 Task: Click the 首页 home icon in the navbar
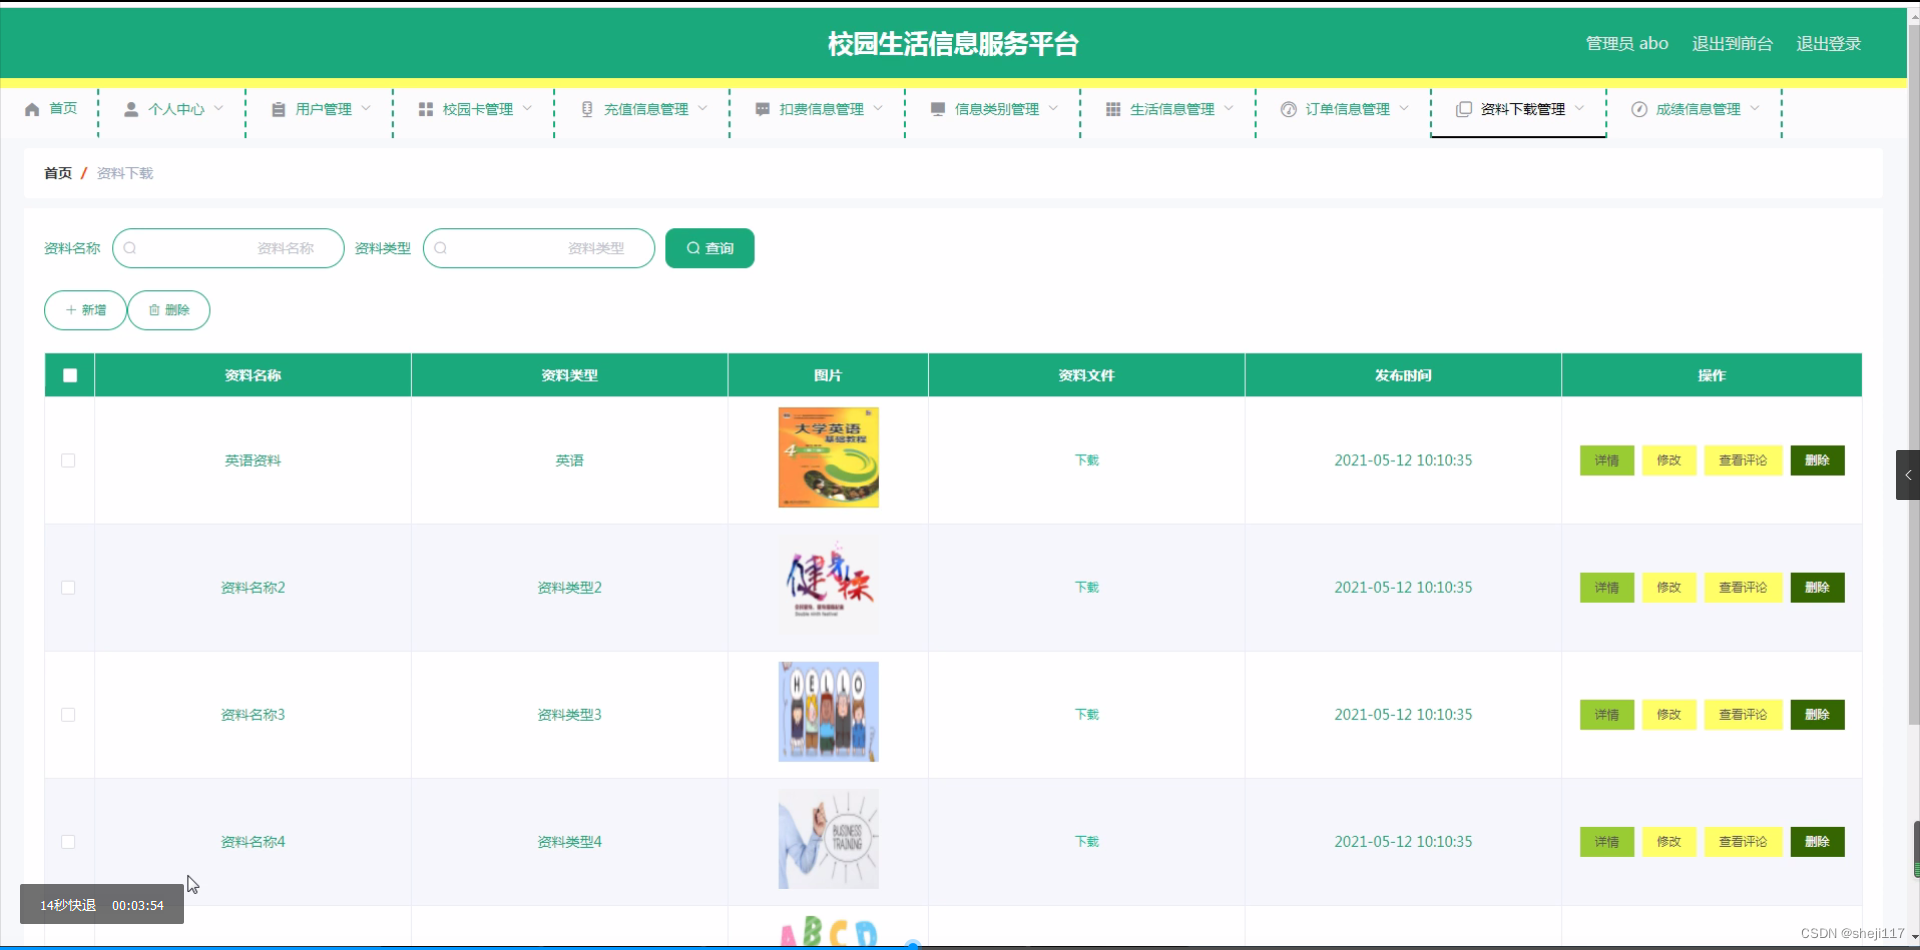point(30,109)
